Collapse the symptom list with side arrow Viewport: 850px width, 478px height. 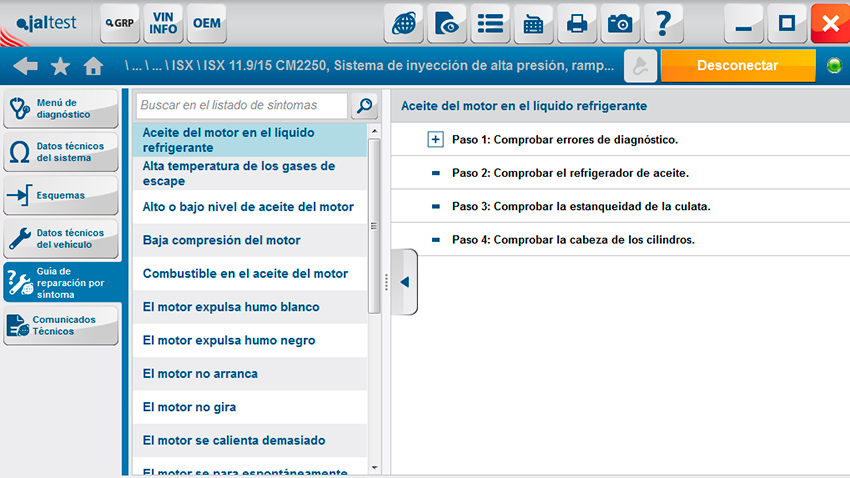404,282
